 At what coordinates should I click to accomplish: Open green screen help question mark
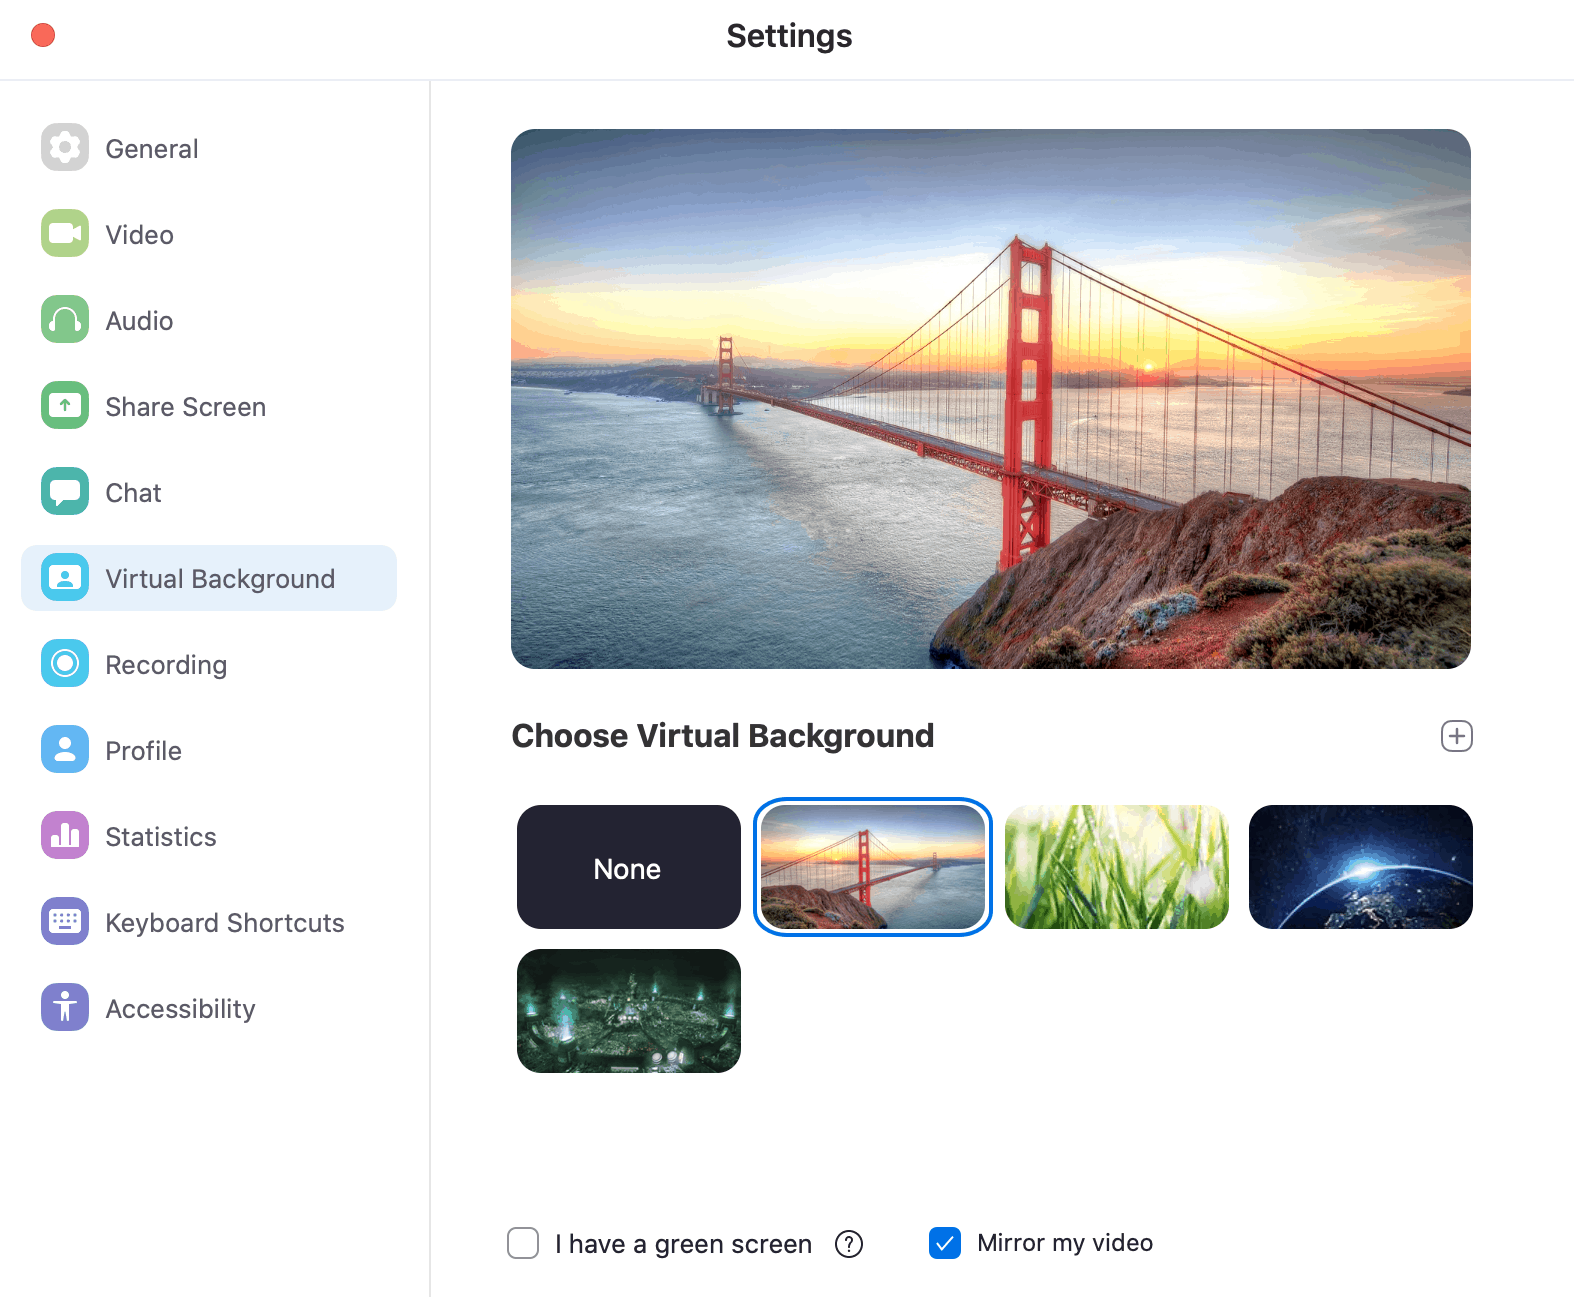(849, 1244)
